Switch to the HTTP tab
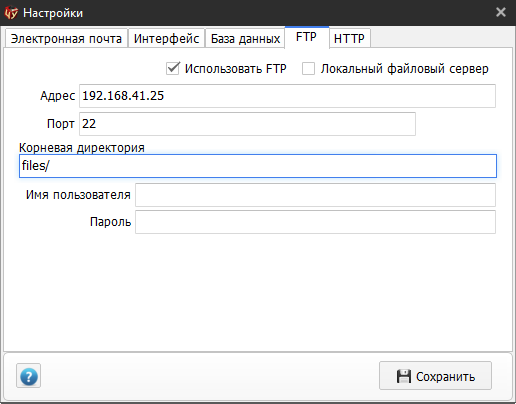This screenshot has height=404, width=516. point(349,39)
